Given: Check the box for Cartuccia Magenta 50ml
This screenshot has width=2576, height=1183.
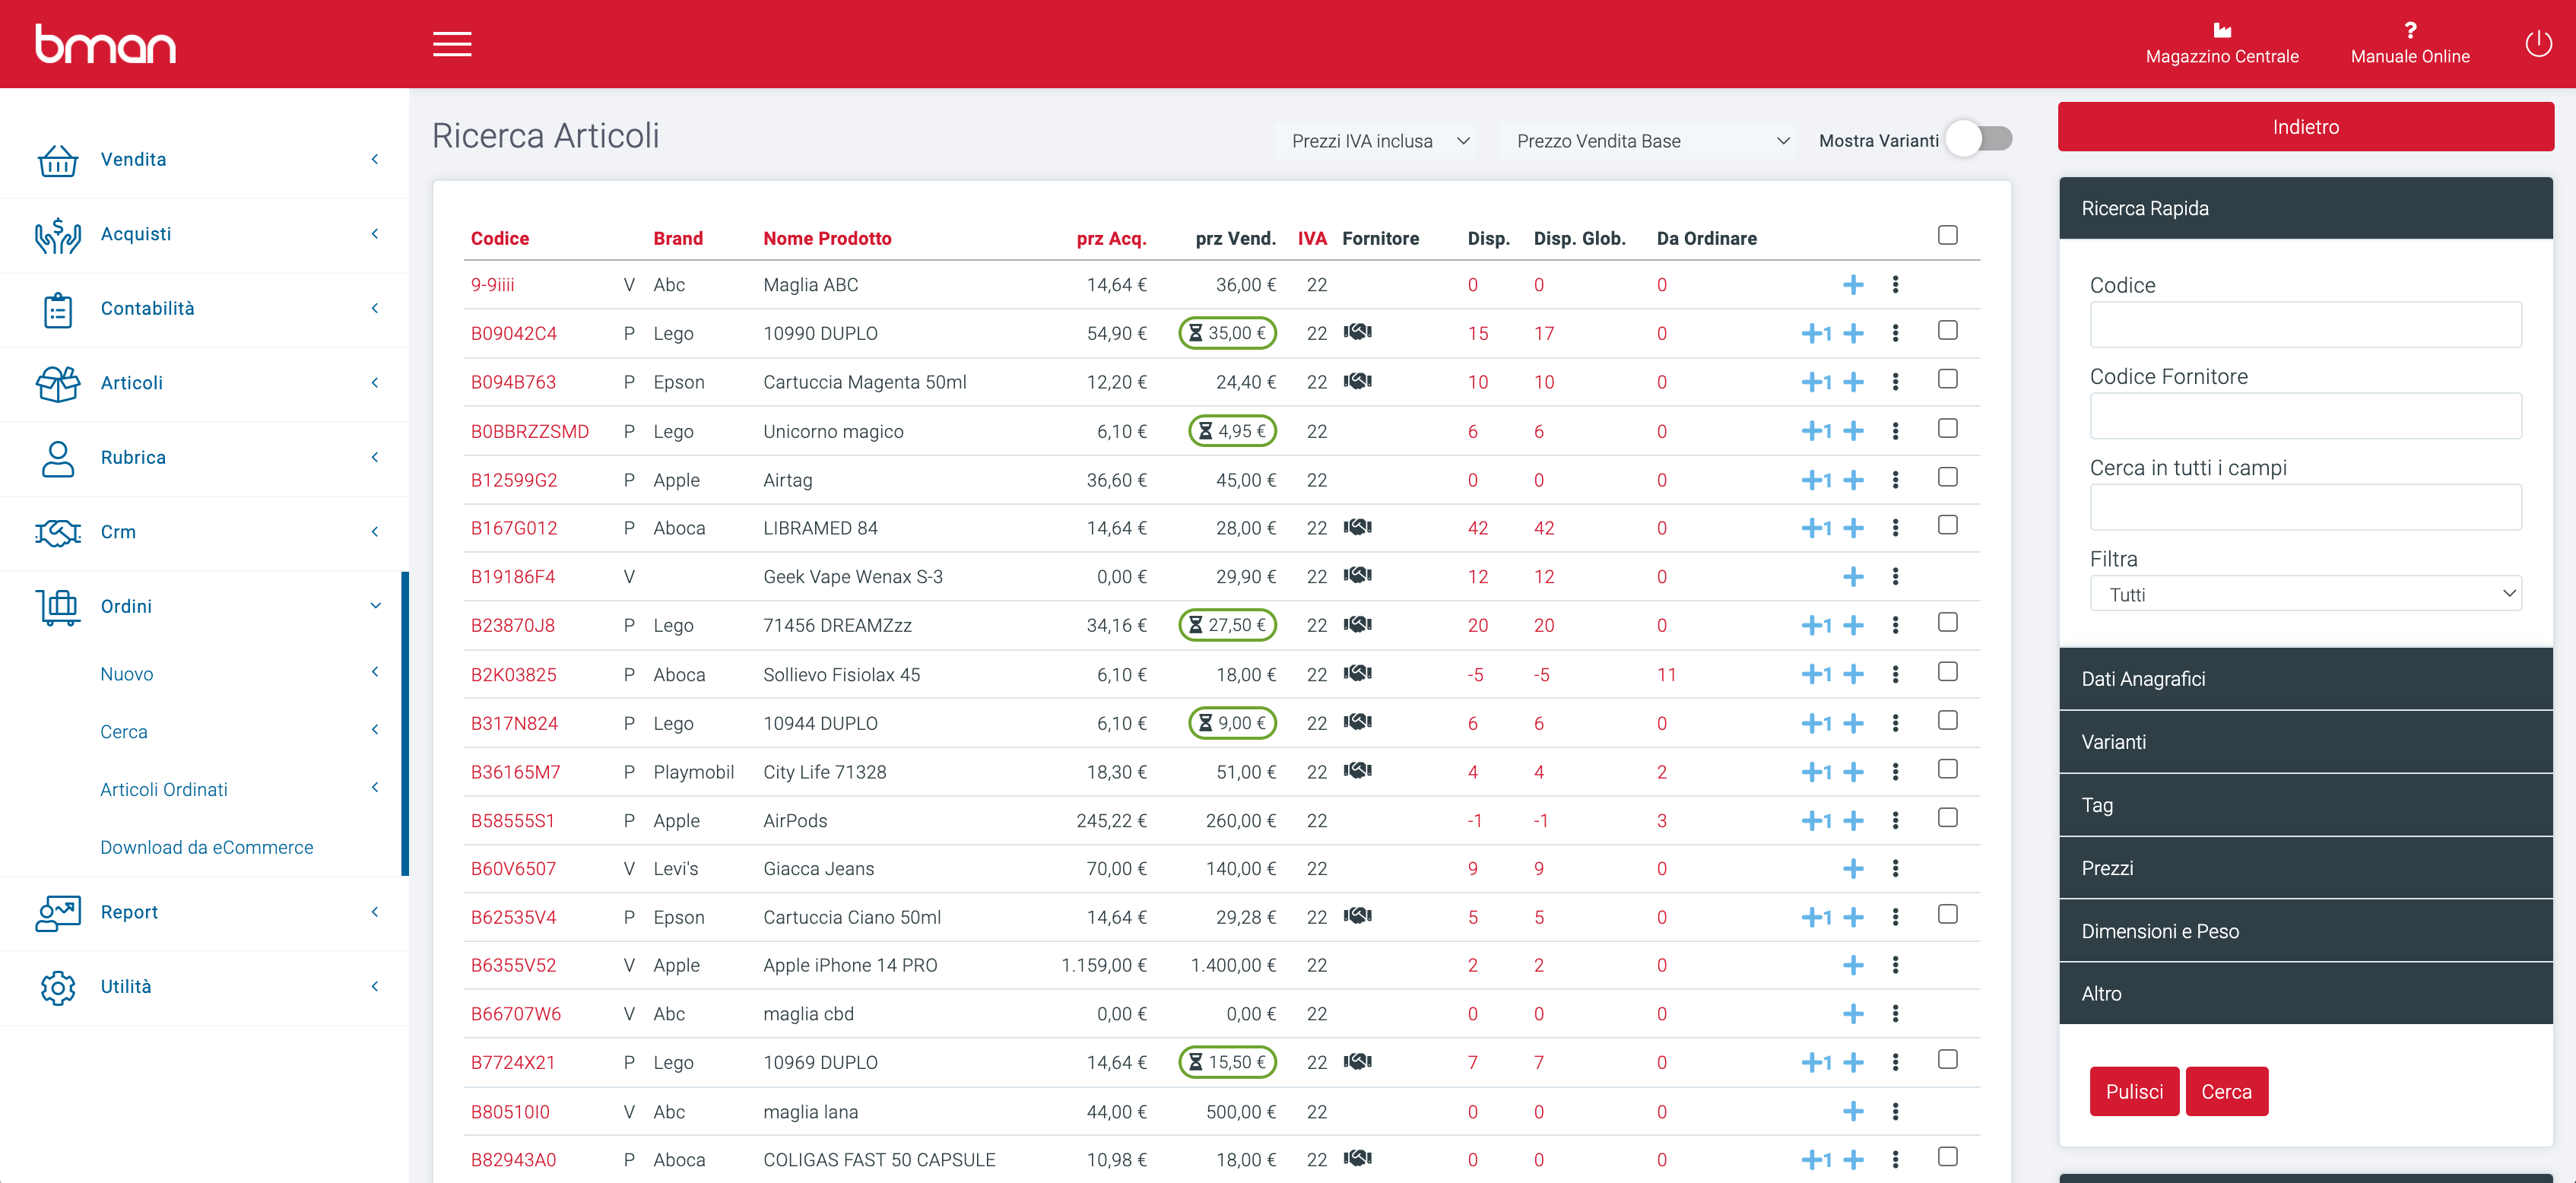Looking at the screenshot, I should [1947, 379].
